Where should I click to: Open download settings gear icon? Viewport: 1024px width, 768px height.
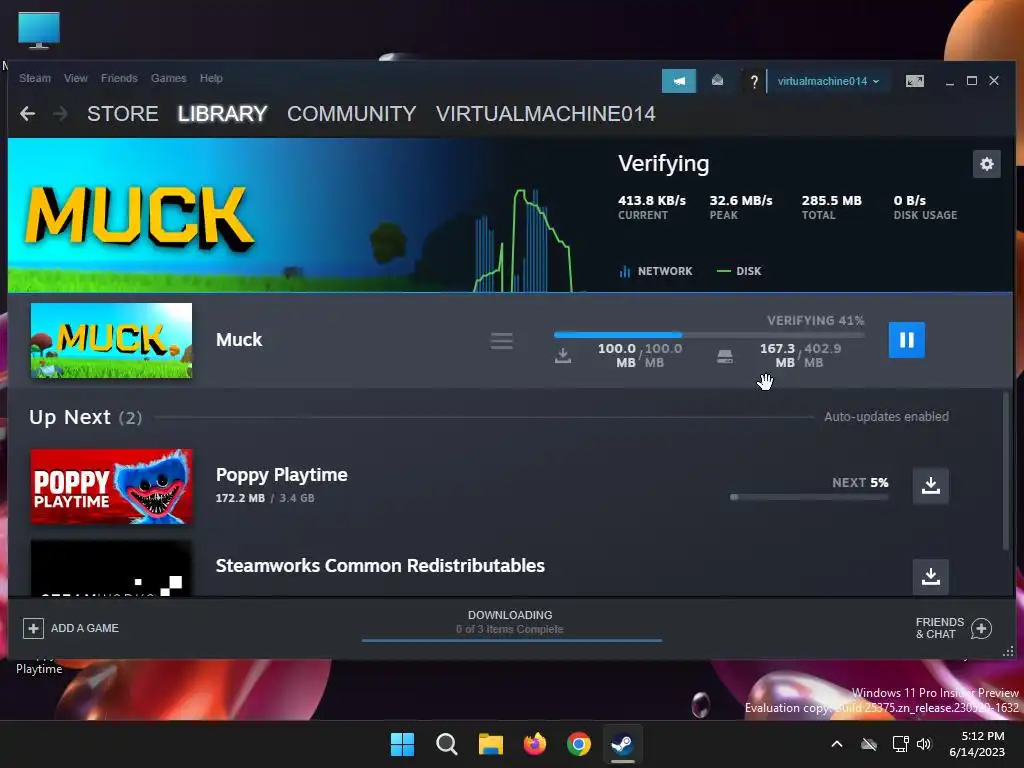pos(986,163)
